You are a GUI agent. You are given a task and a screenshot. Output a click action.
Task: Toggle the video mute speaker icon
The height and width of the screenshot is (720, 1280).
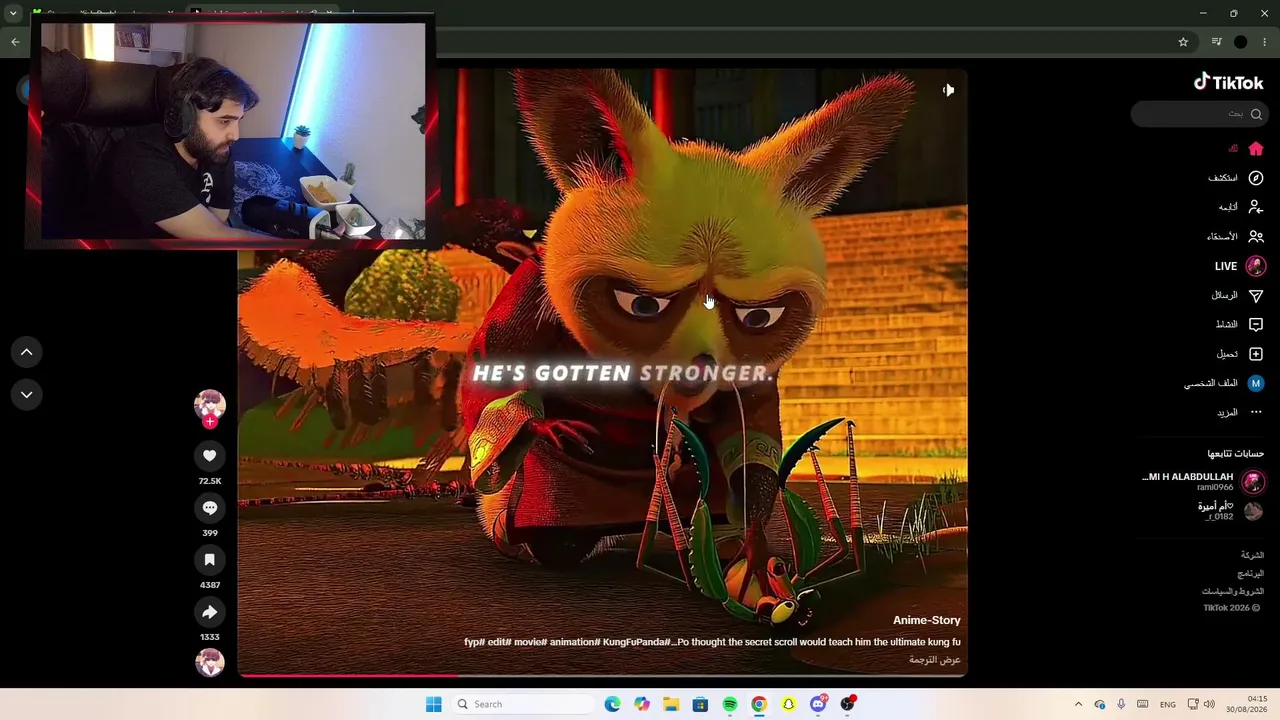point(948,90)
